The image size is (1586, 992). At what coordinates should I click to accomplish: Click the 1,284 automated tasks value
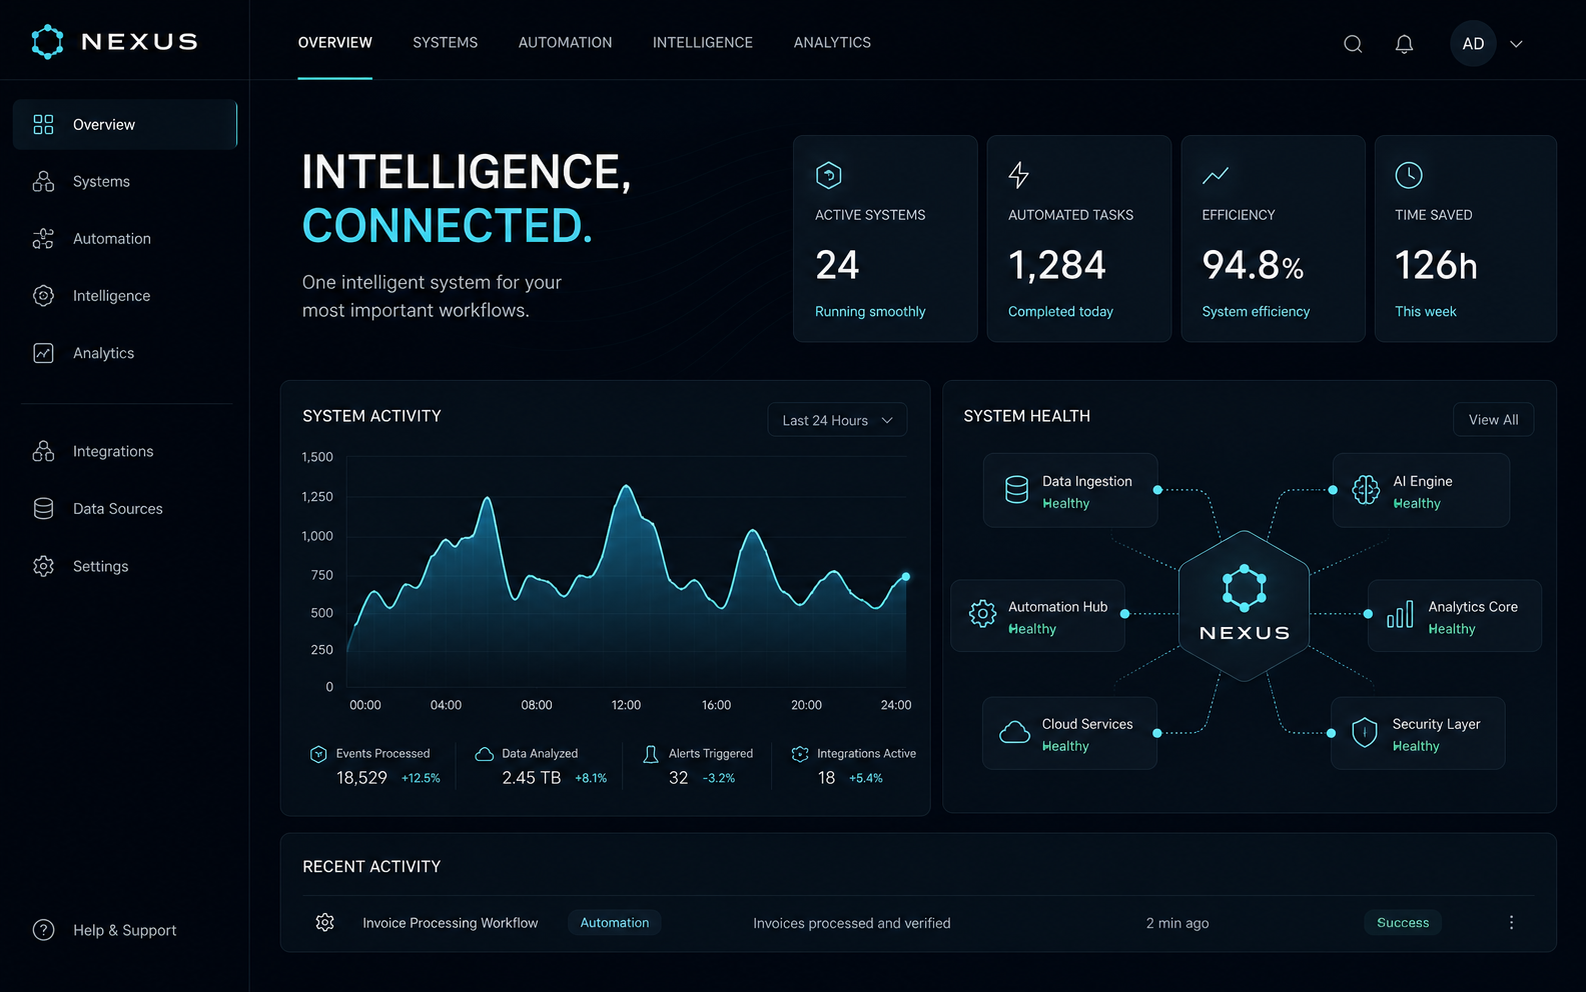coord(1057,266)
